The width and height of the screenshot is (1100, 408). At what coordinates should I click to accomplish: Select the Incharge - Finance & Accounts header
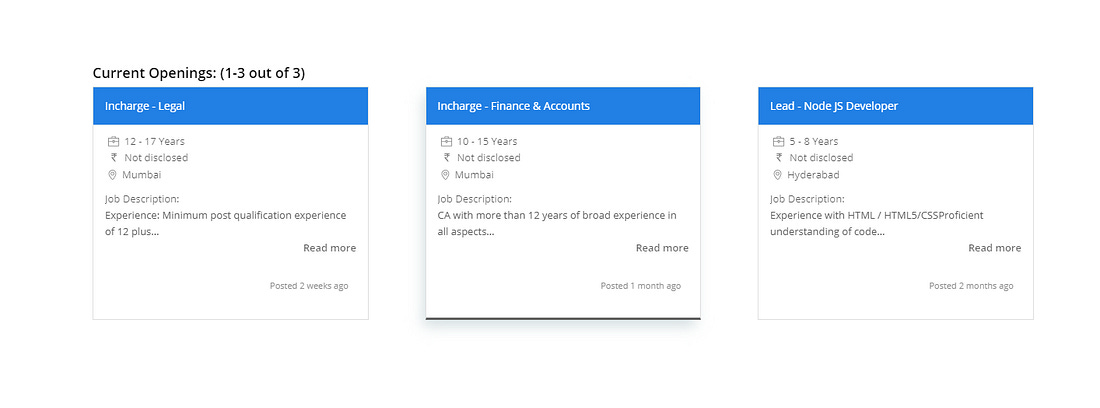tap(563, 106)
